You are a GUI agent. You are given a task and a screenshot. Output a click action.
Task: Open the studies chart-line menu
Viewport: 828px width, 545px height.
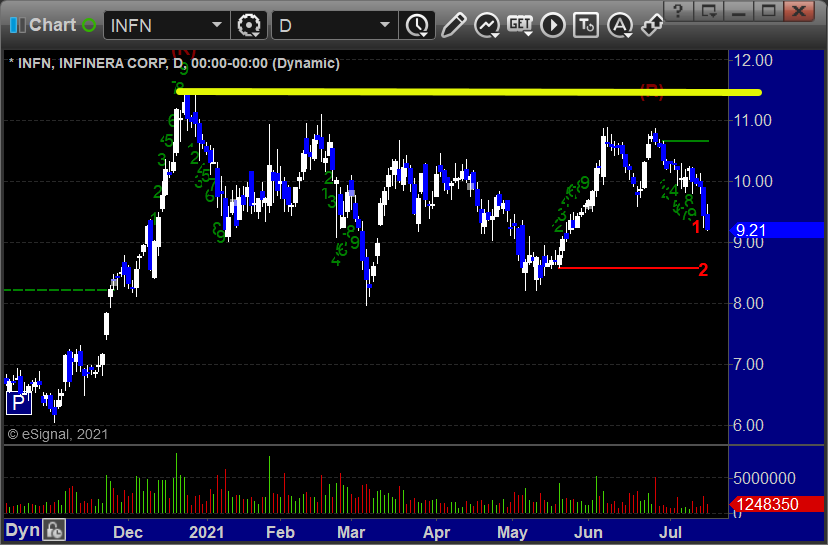[486, 25]
